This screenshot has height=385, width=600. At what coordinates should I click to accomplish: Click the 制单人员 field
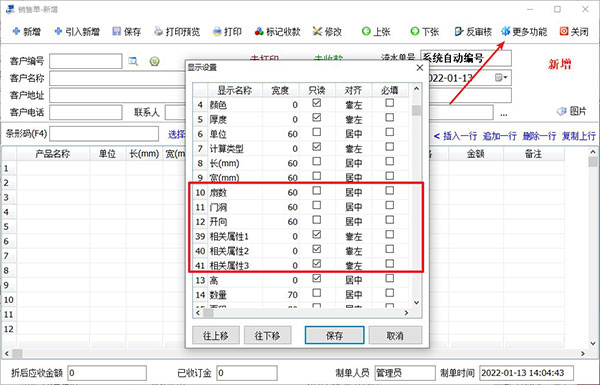(x=405, y=373)
